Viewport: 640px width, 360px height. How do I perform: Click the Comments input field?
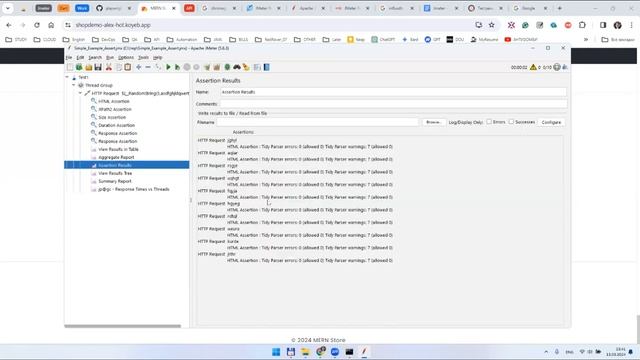pyautogui.click(x=393, y=104)
